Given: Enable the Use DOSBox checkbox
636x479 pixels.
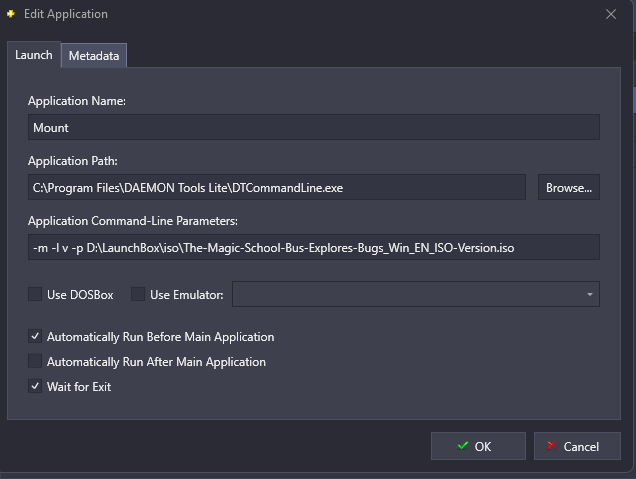Looking at the screenshot, I should [35, 294].
